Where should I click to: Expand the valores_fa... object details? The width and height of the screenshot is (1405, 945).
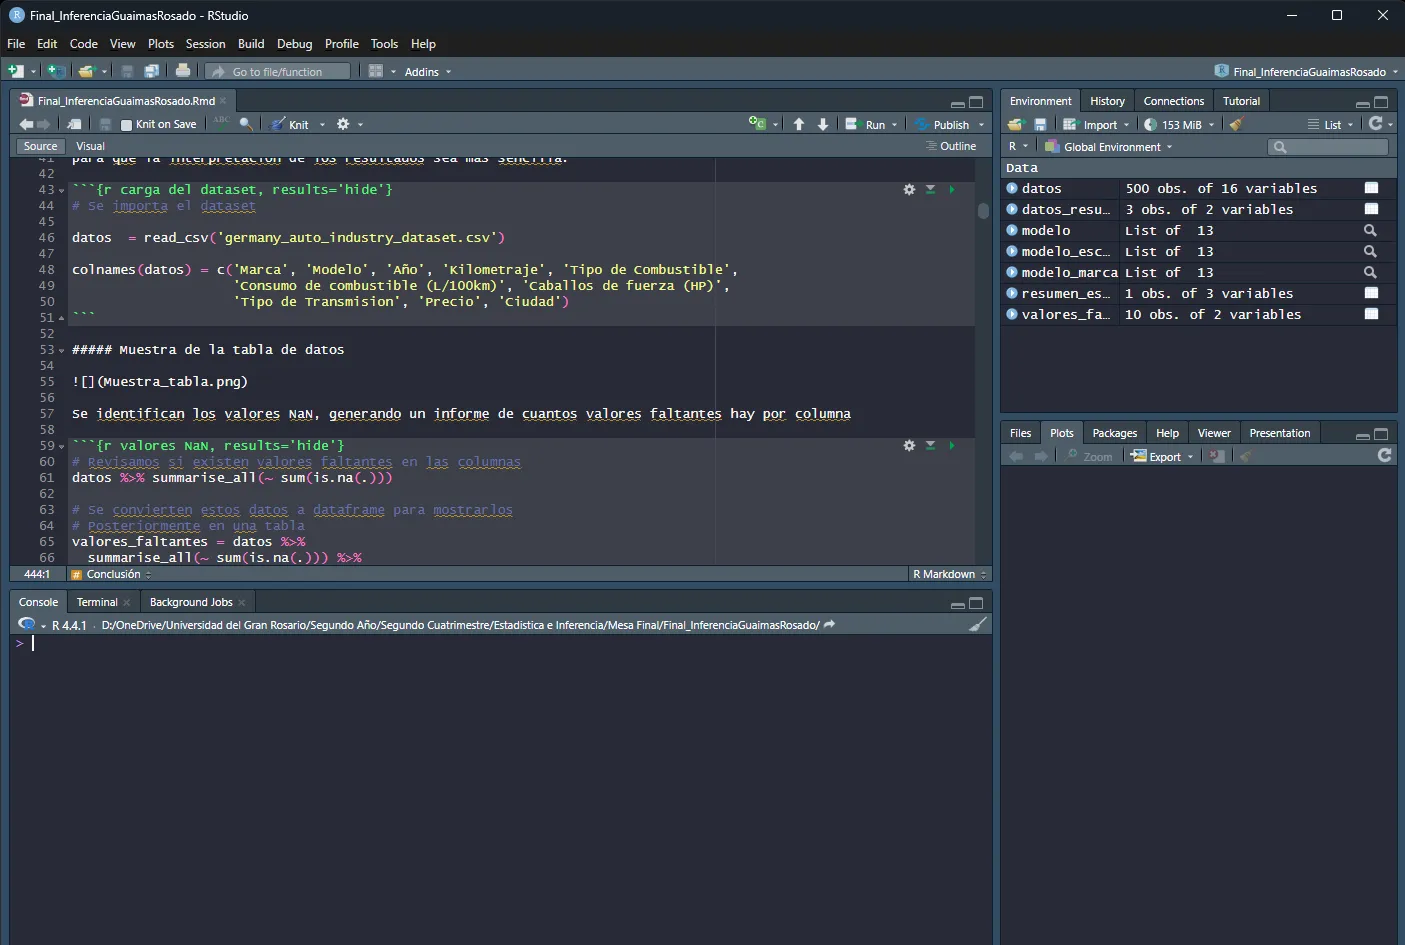pyautogui.click(x=1012, y=314)
